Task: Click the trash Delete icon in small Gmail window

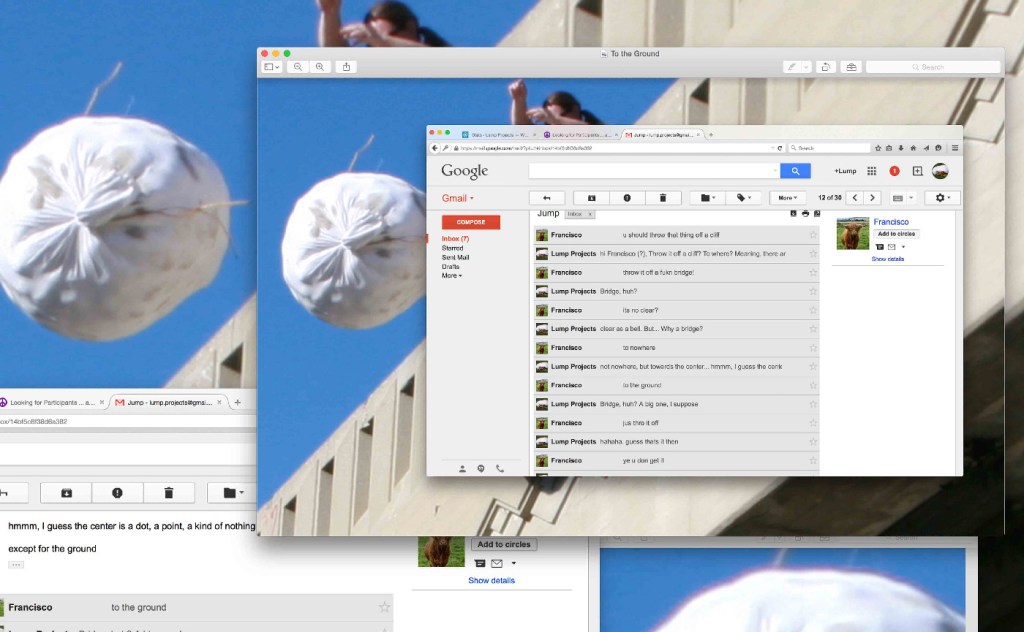Action: (x=662, y=198)
